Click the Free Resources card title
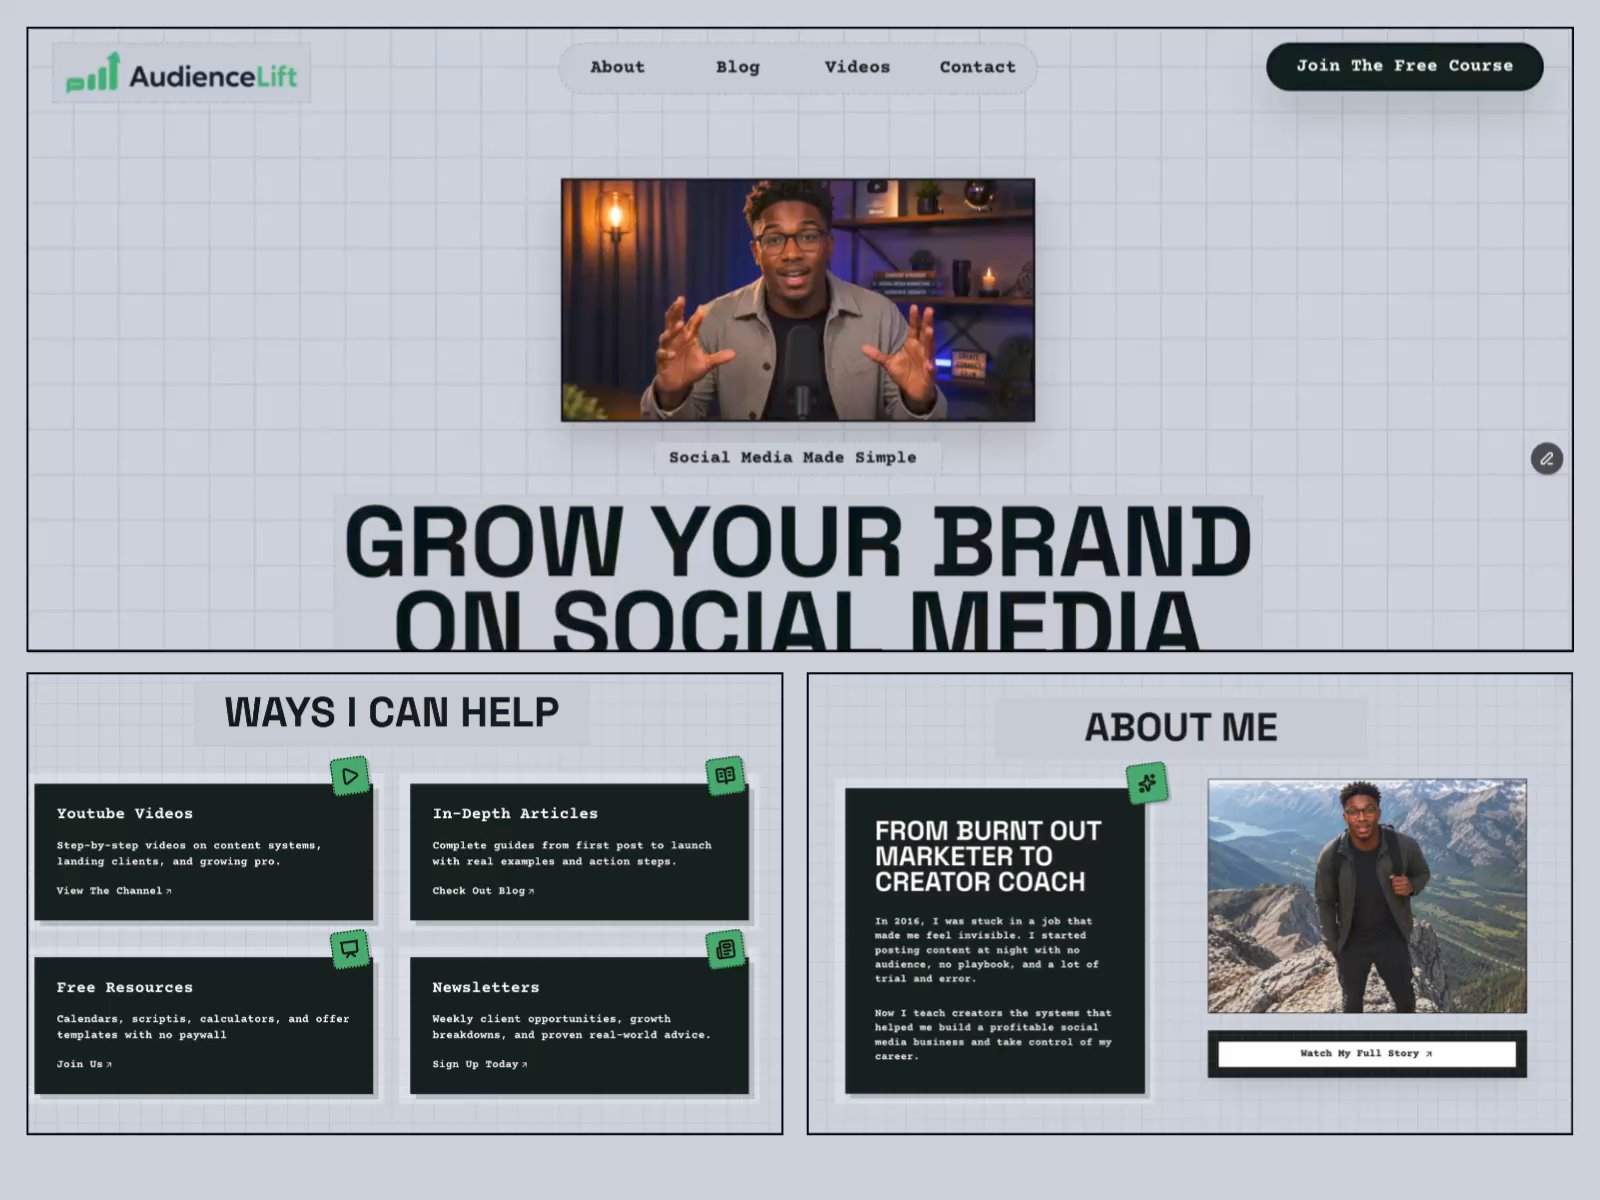This screenshot has height=1200, width=1600. 125,988
